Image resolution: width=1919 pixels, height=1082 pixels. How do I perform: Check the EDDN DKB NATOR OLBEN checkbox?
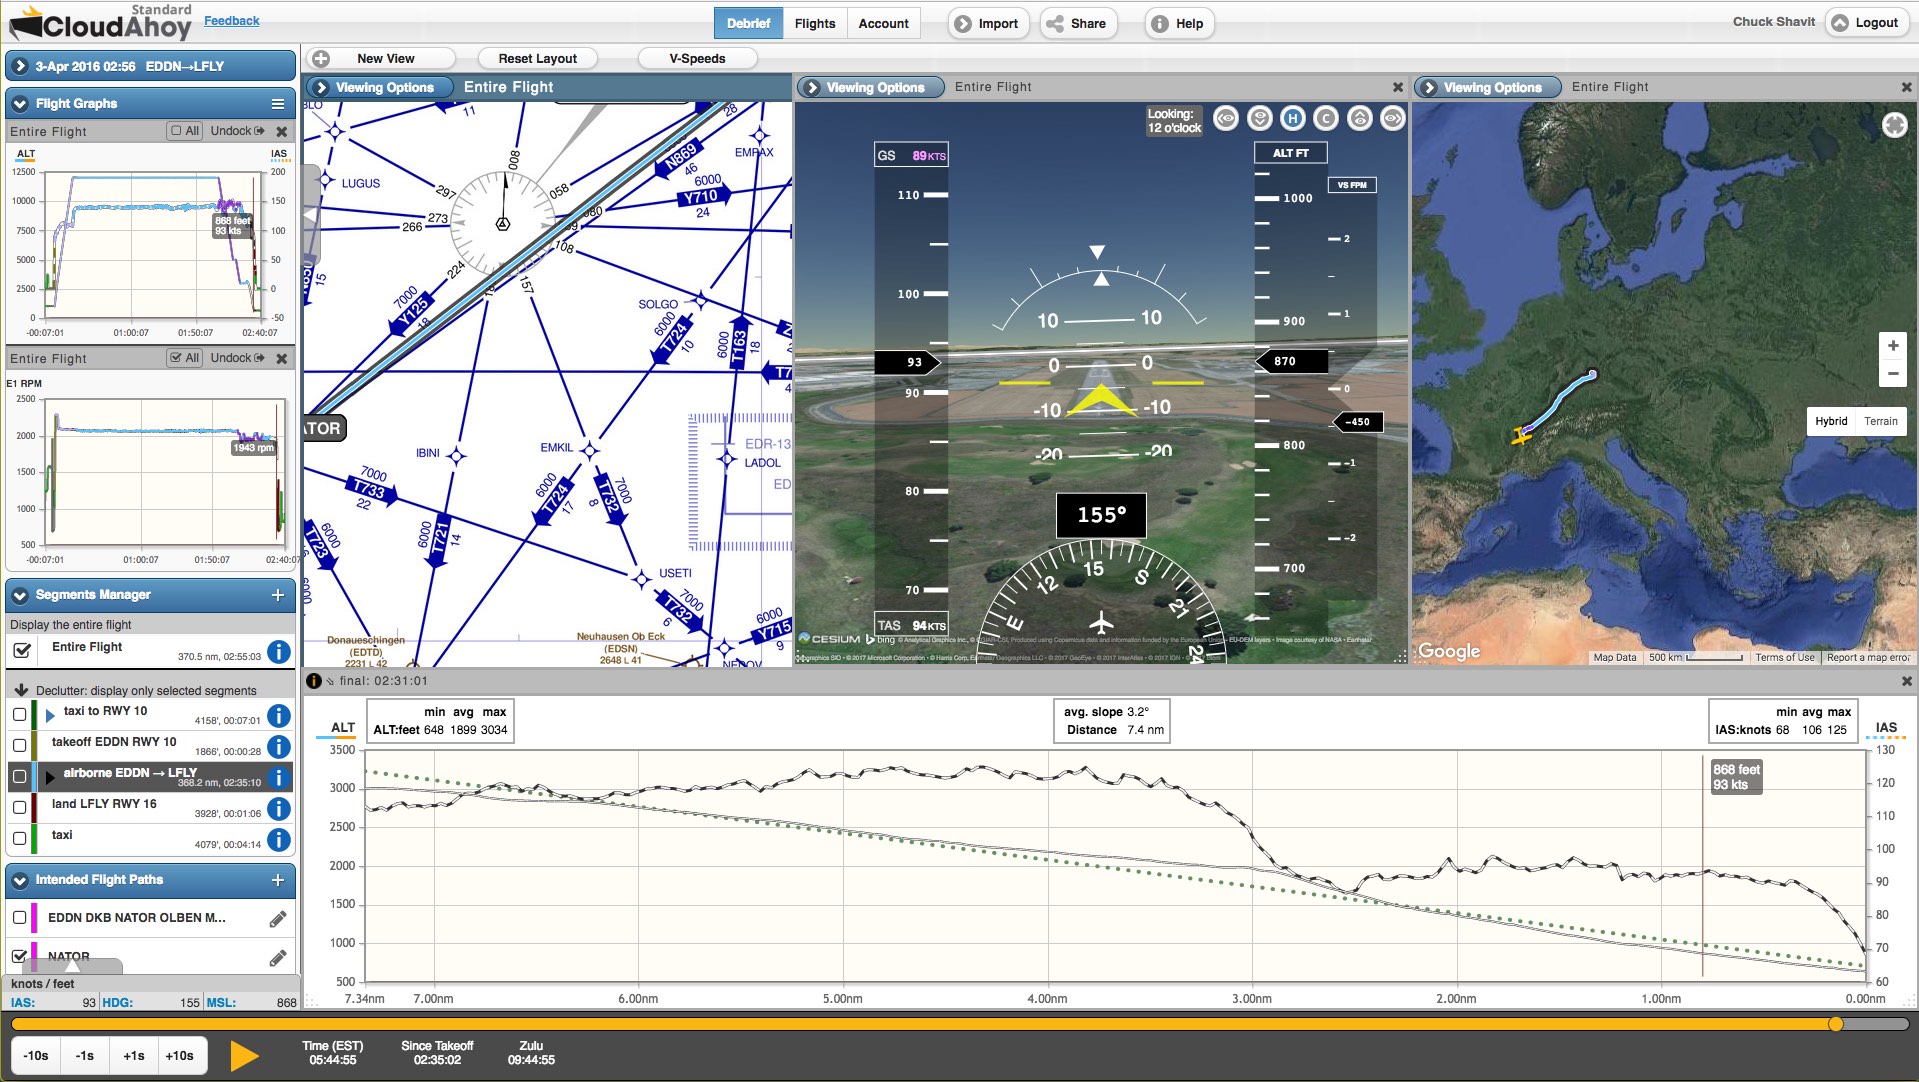19,918
